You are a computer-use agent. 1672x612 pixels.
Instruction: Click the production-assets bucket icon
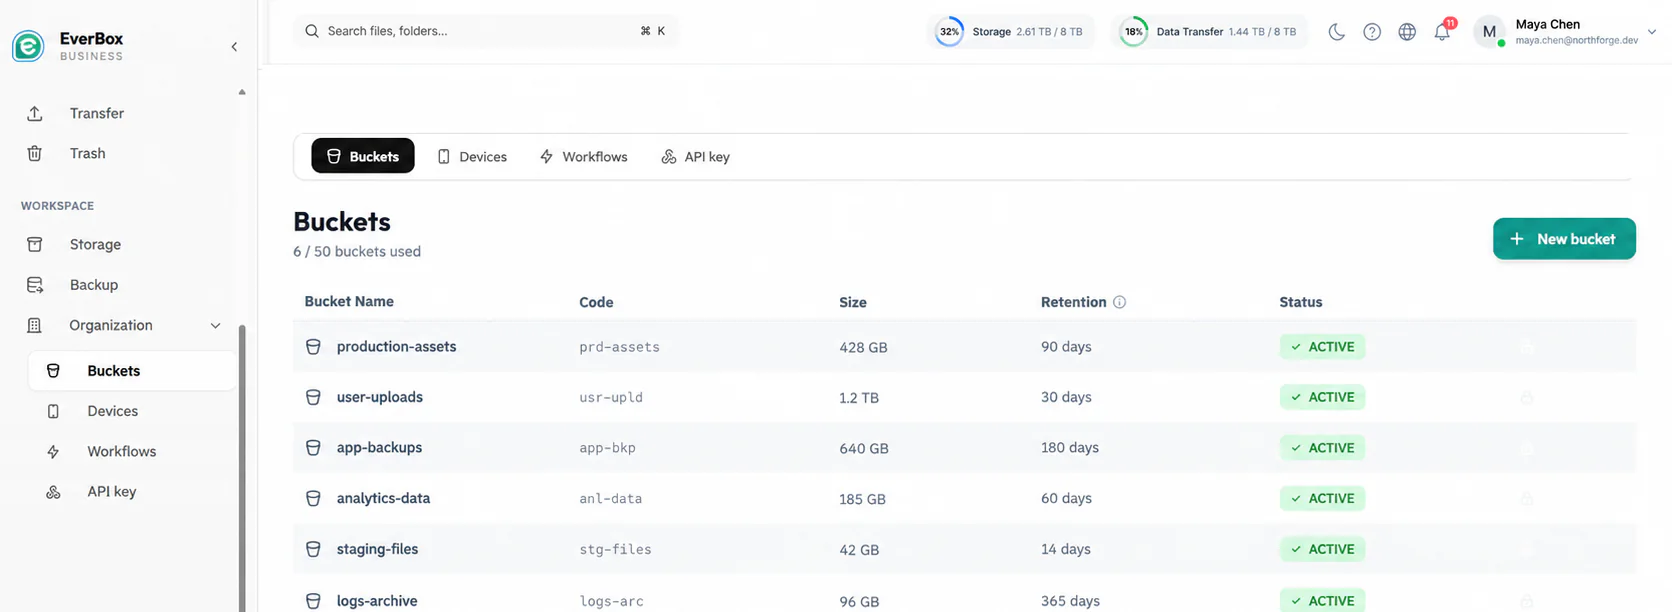click(x=313, y=347)
